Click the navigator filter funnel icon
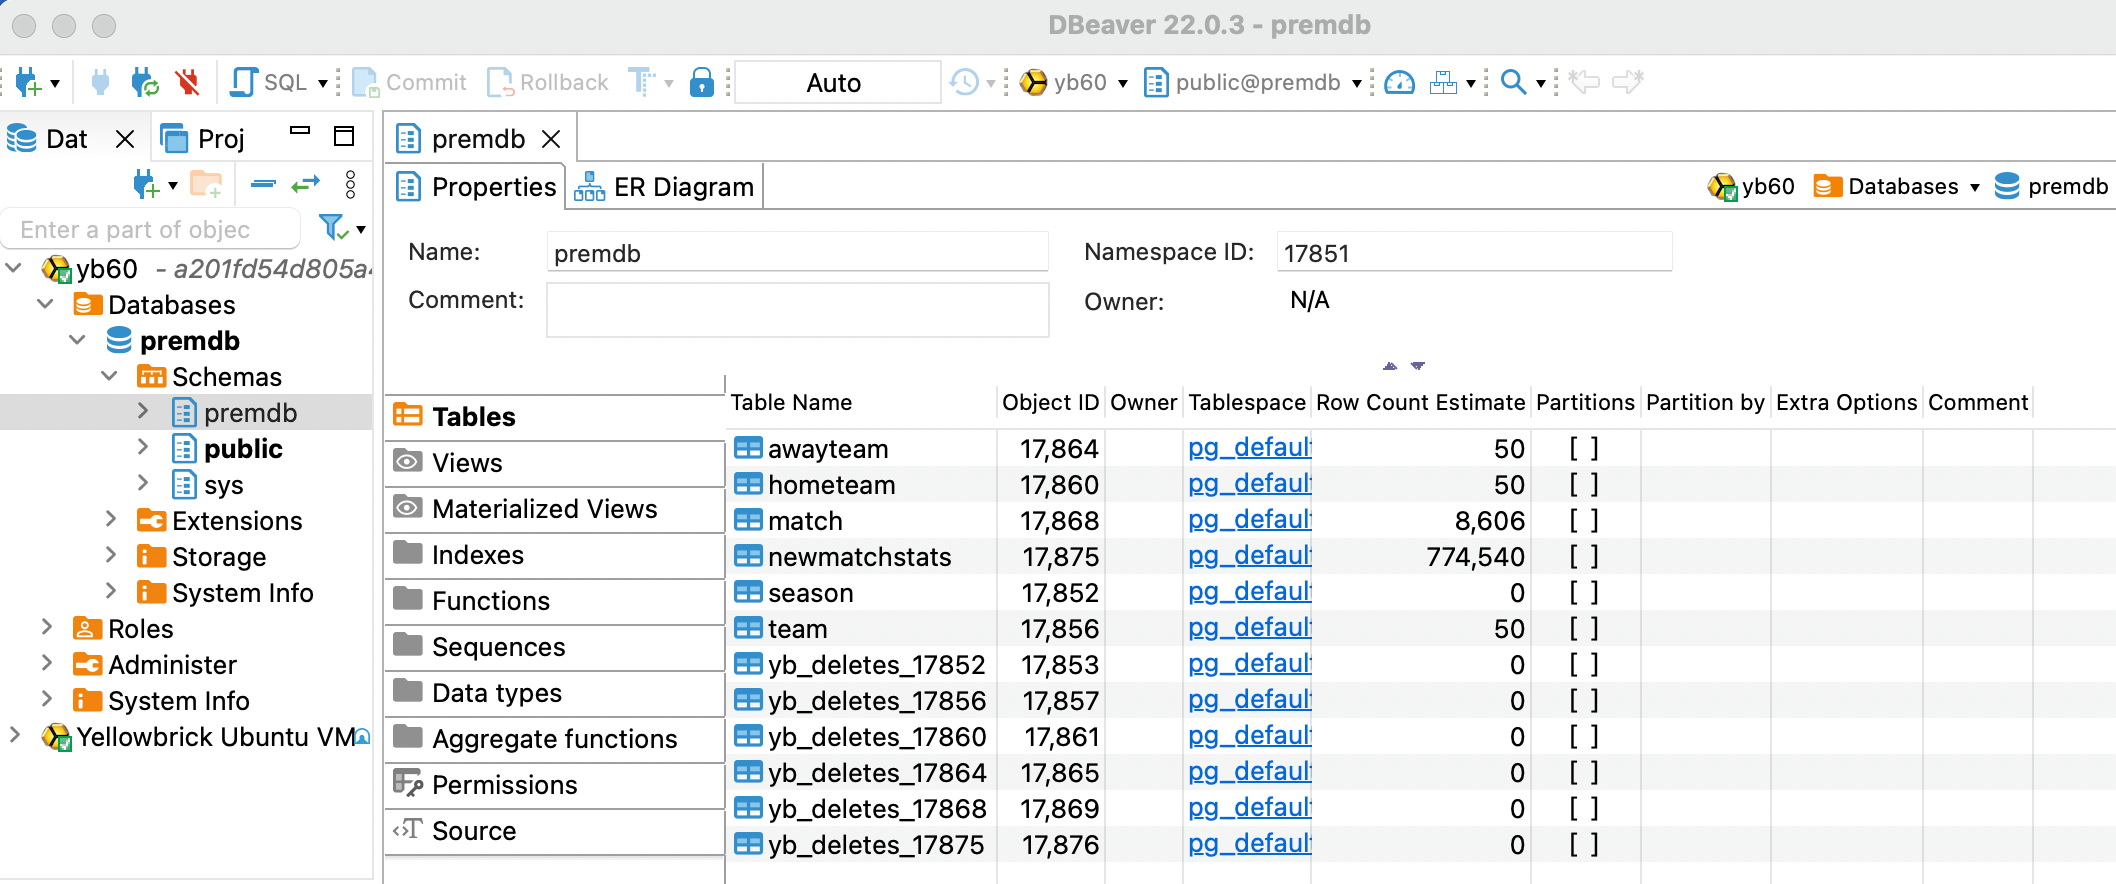The height and width of the screenshot is (884, 2116). (332, 229)
